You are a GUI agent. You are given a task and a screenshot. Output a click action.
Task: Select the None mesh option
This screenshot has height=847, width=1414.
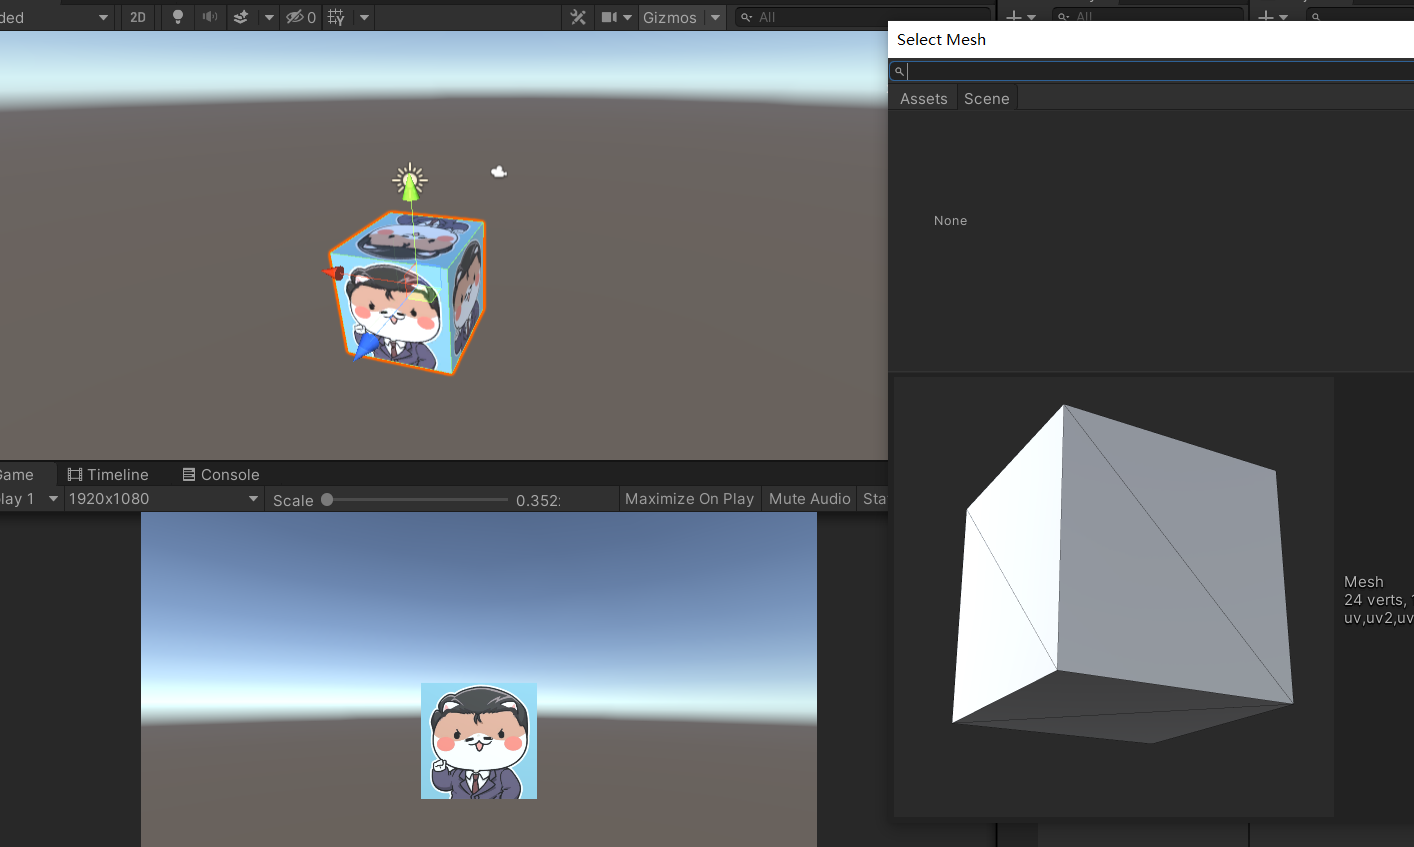950,220
